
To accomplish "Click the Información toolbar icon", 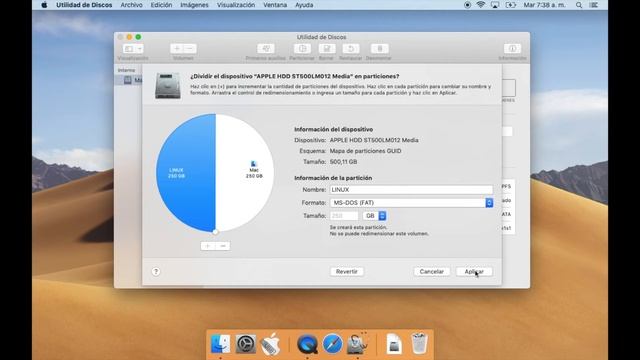I will pos(512,49).
